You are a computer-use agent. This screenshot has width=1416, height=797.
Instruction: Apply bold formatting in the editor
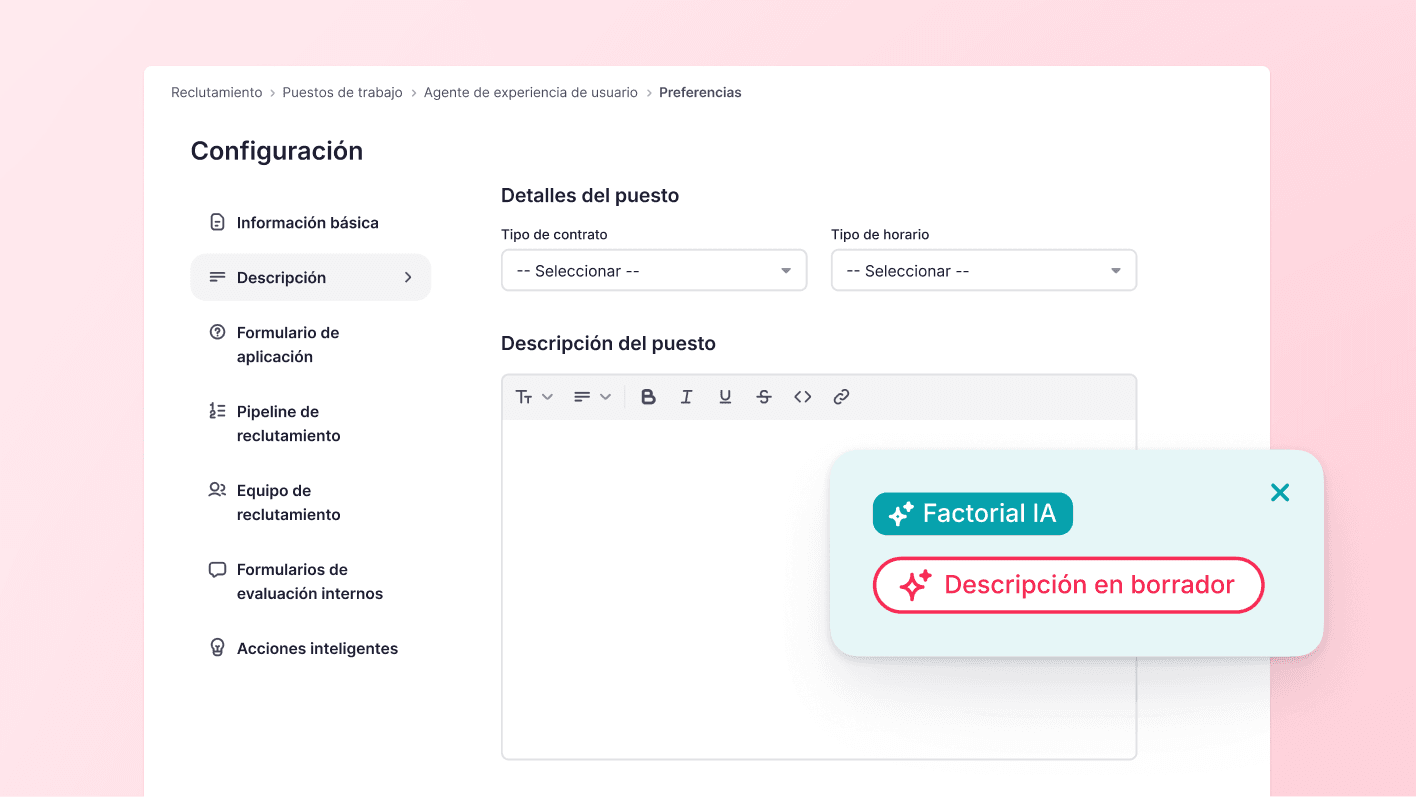[x=648, y=396]
